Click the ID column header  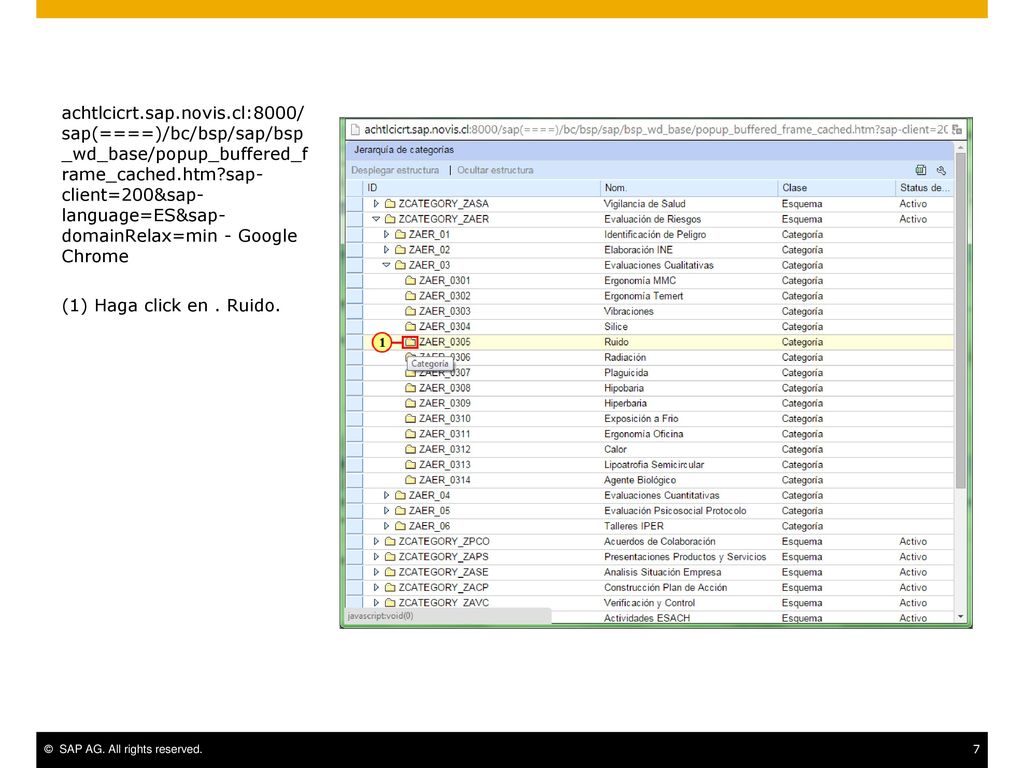(x=481, y=187)
